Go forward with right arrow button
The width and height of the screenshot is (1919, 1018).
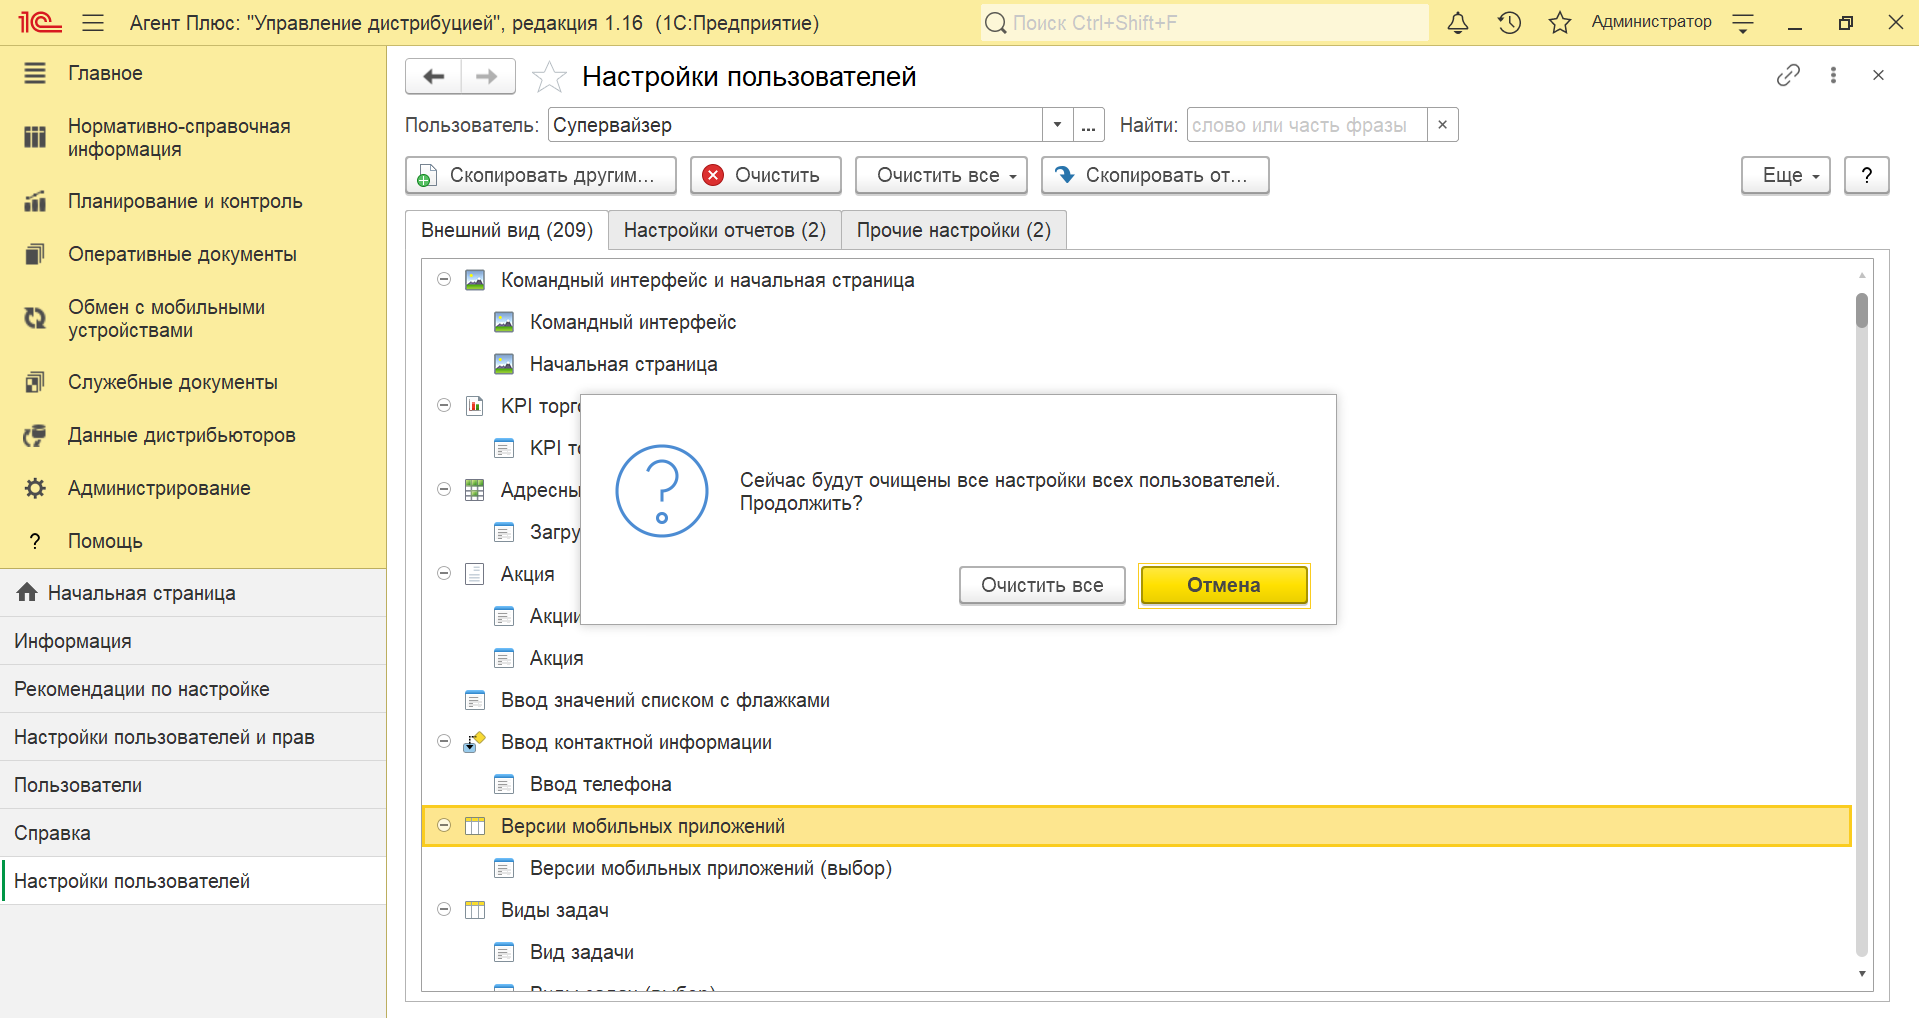487,76
